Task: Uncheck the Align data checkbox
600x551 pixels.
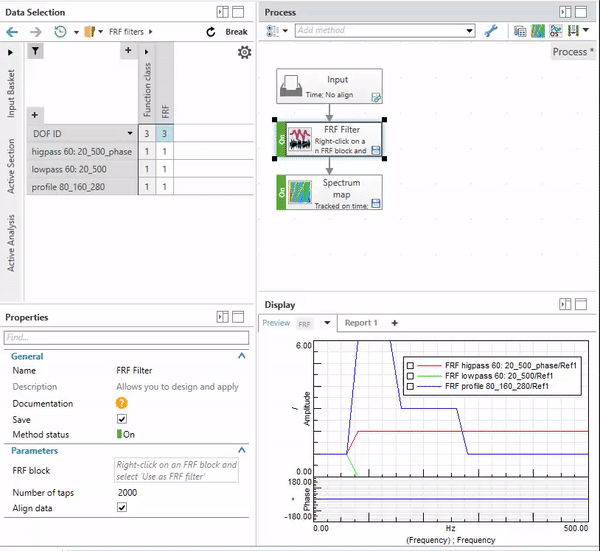Action: [x=122, y=508]
